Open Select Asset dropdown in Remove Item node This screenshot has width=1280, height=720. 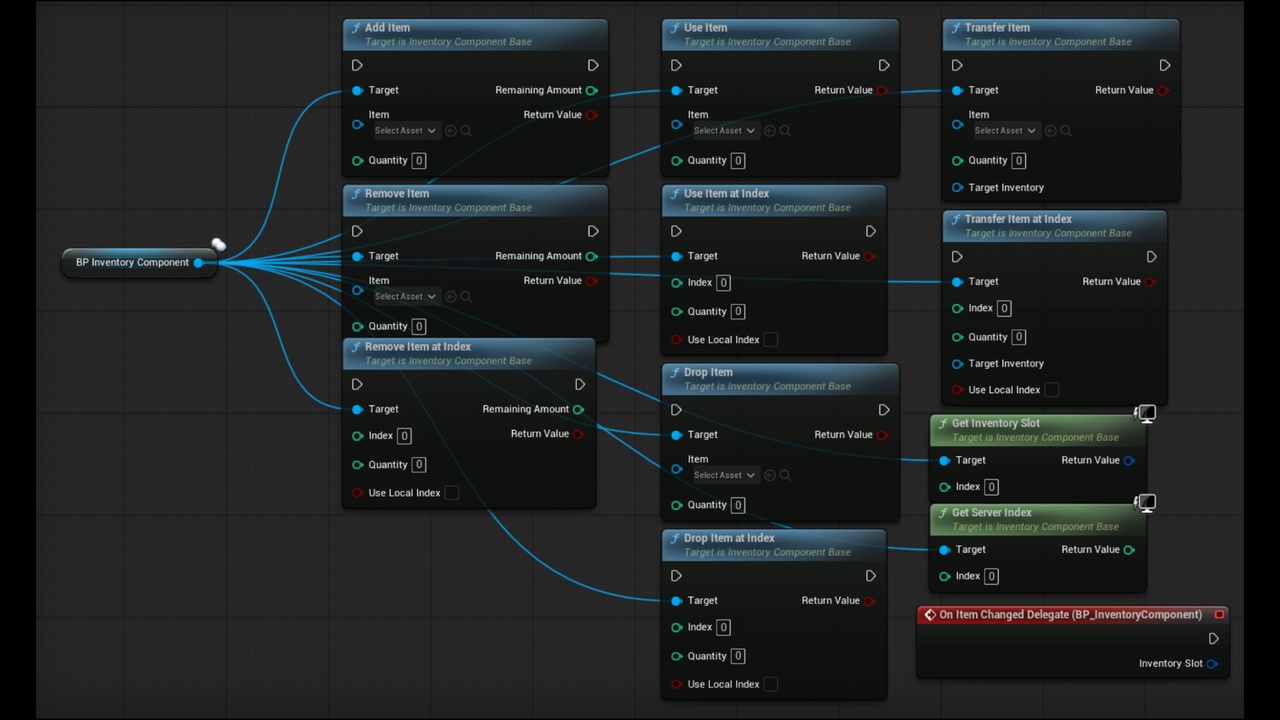click(405, 296)
